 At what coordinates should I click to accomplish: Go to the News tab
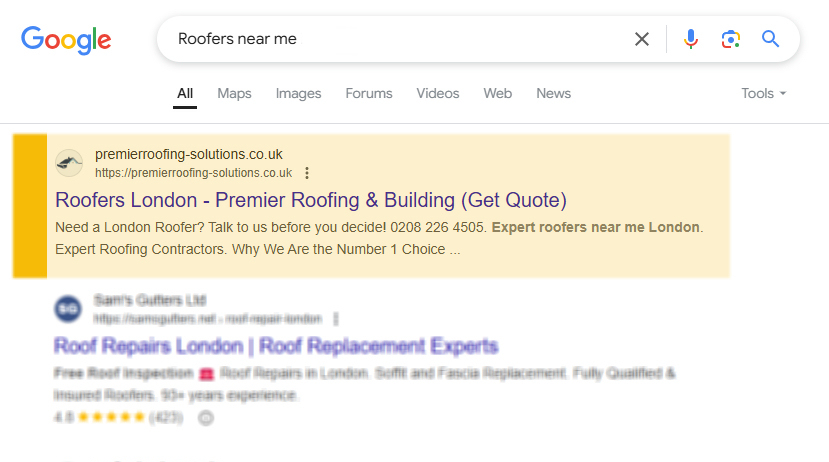[x=553, y=93]
